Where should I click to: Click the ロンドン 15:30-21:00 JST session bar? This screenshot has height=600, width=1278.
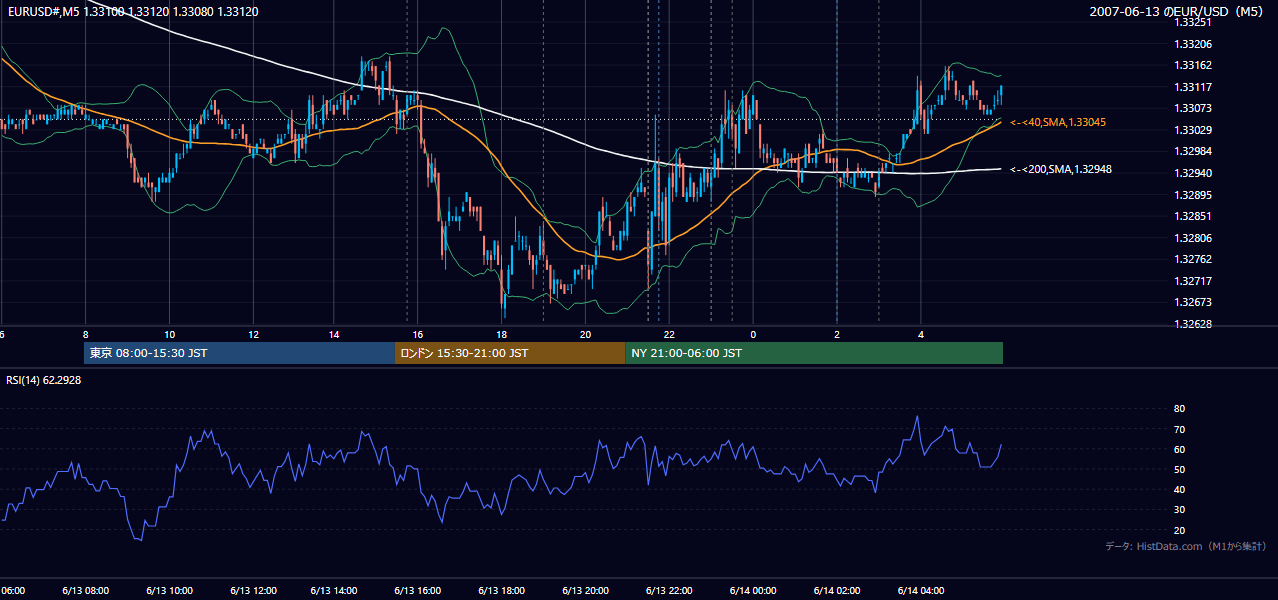pyautogui.click(x=510, y=353)
